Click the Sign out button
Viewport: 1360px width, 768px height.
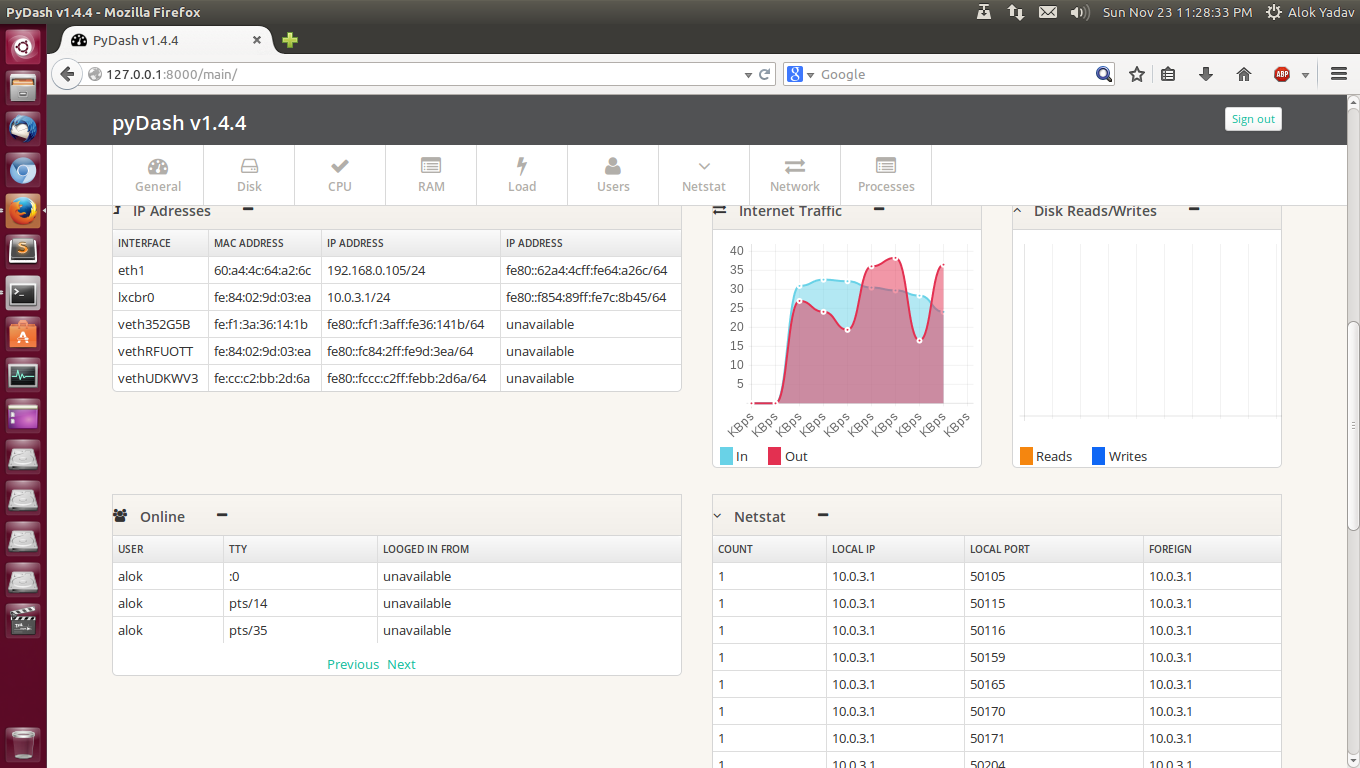tap(1252, 119)
